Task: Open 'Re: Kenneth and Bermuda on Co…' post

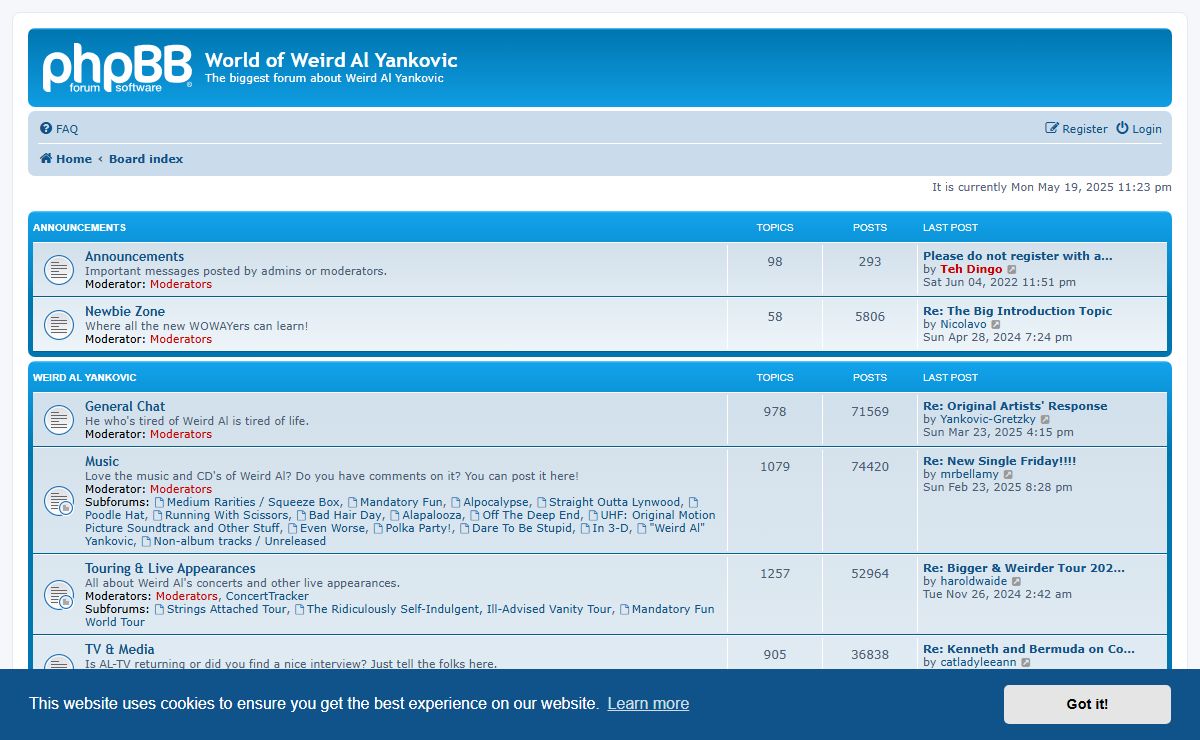Action: point(1029,649)
